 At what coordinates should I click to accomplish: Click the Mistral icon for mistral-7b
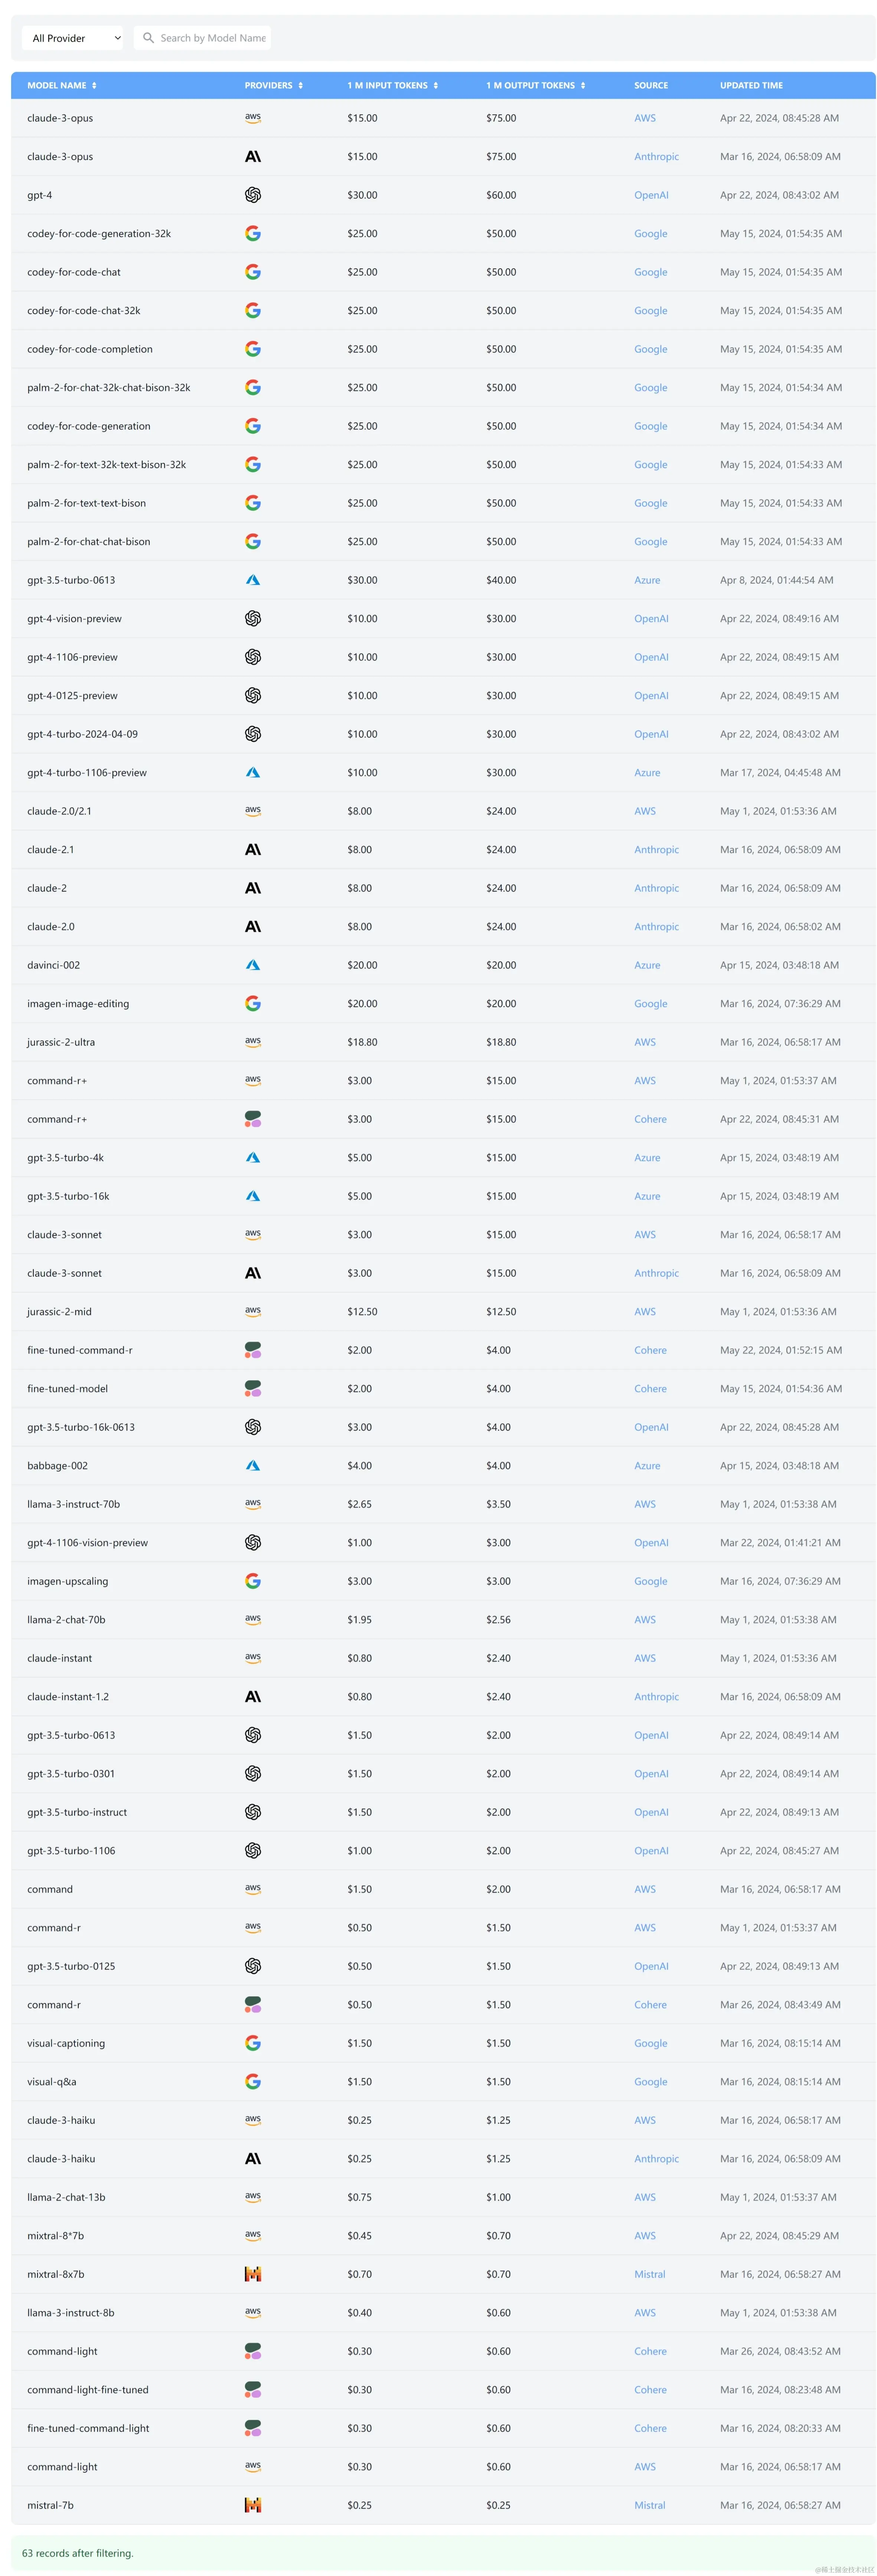pyautogui.click(x=253, y=2505)
